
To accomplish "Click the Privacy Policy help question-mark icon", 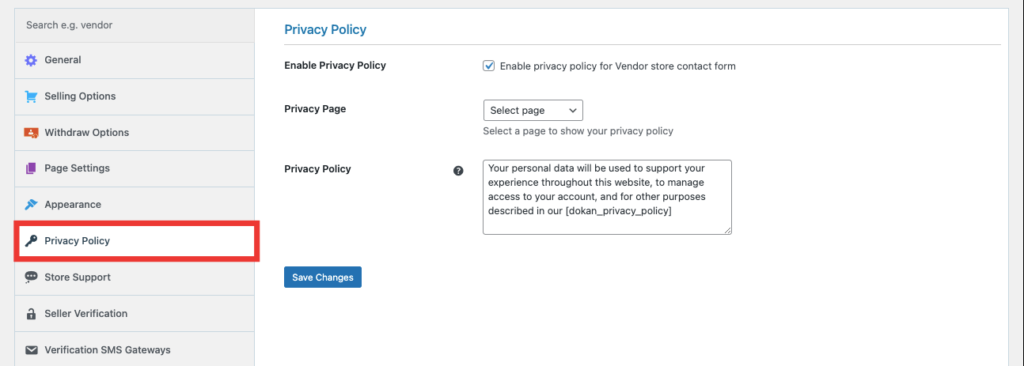I will [x=458, y=171].
